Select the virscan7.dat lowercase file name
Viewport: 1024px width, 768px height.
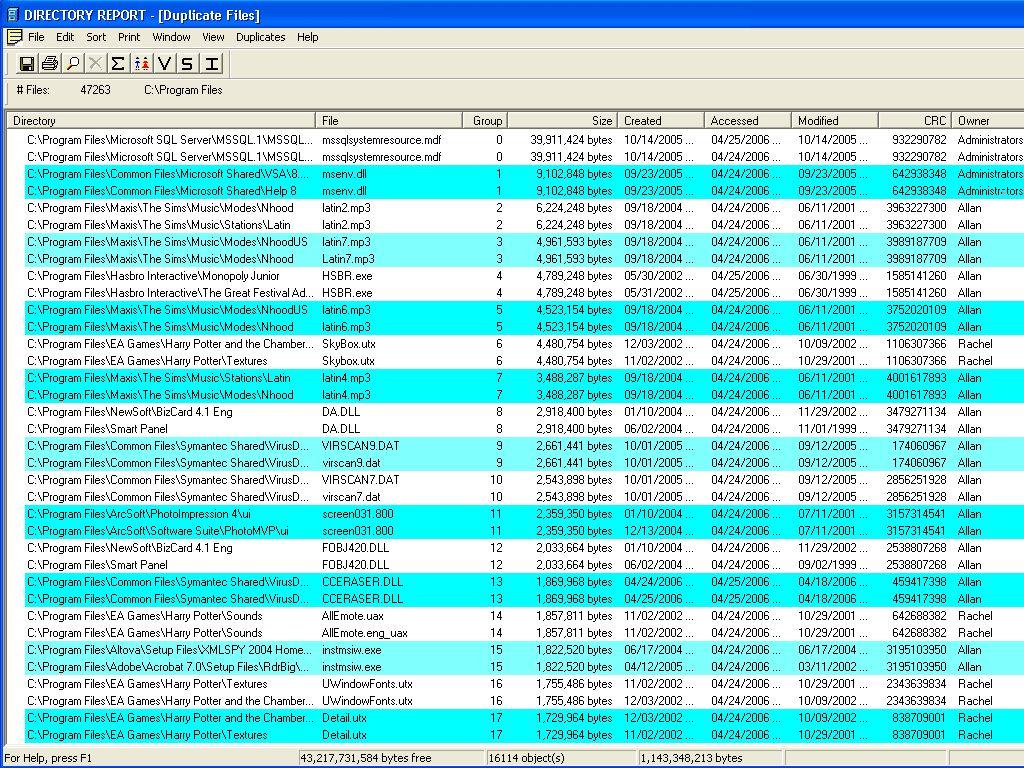coord(351,496)
